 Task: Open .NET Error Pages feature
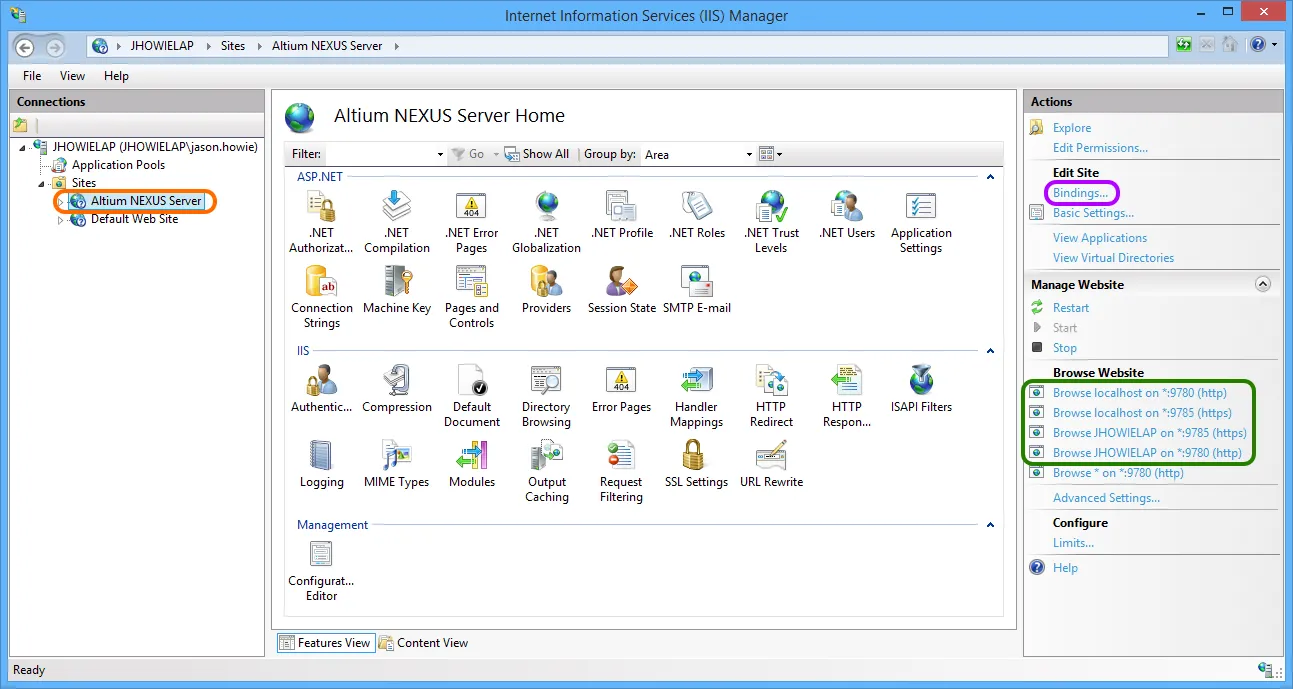click(471, 222)
